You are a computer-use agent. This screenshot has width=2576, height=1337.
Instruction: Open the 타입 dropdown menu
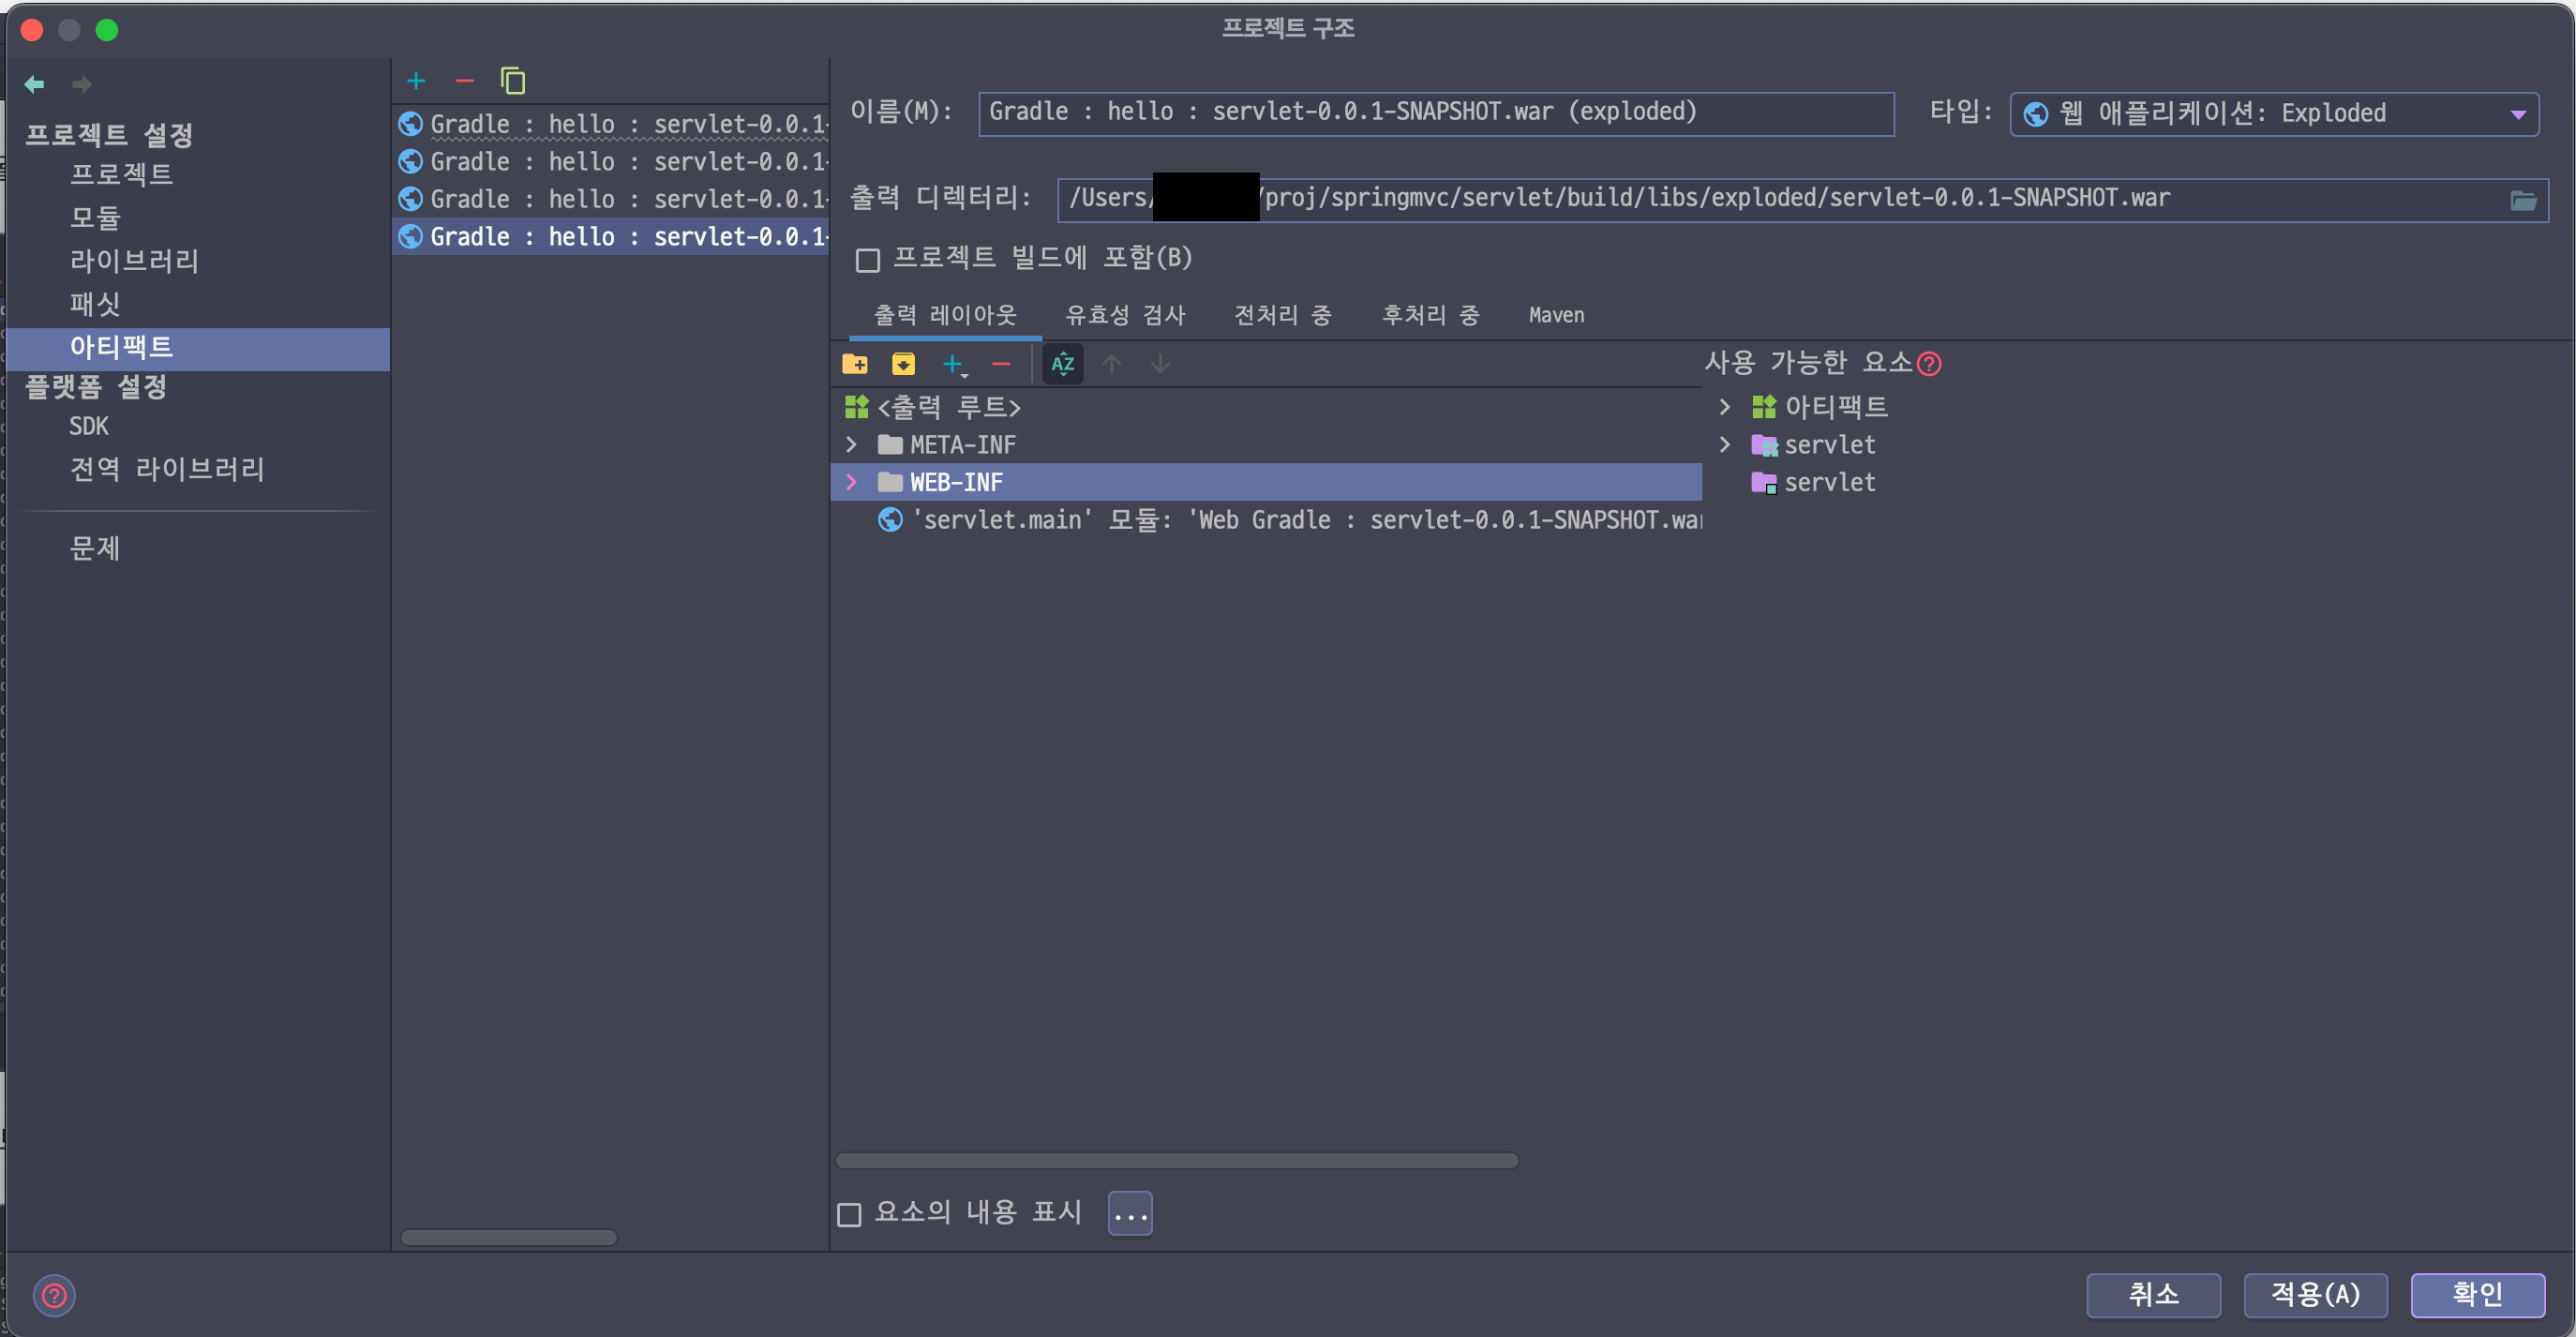tap(2273, 114)
